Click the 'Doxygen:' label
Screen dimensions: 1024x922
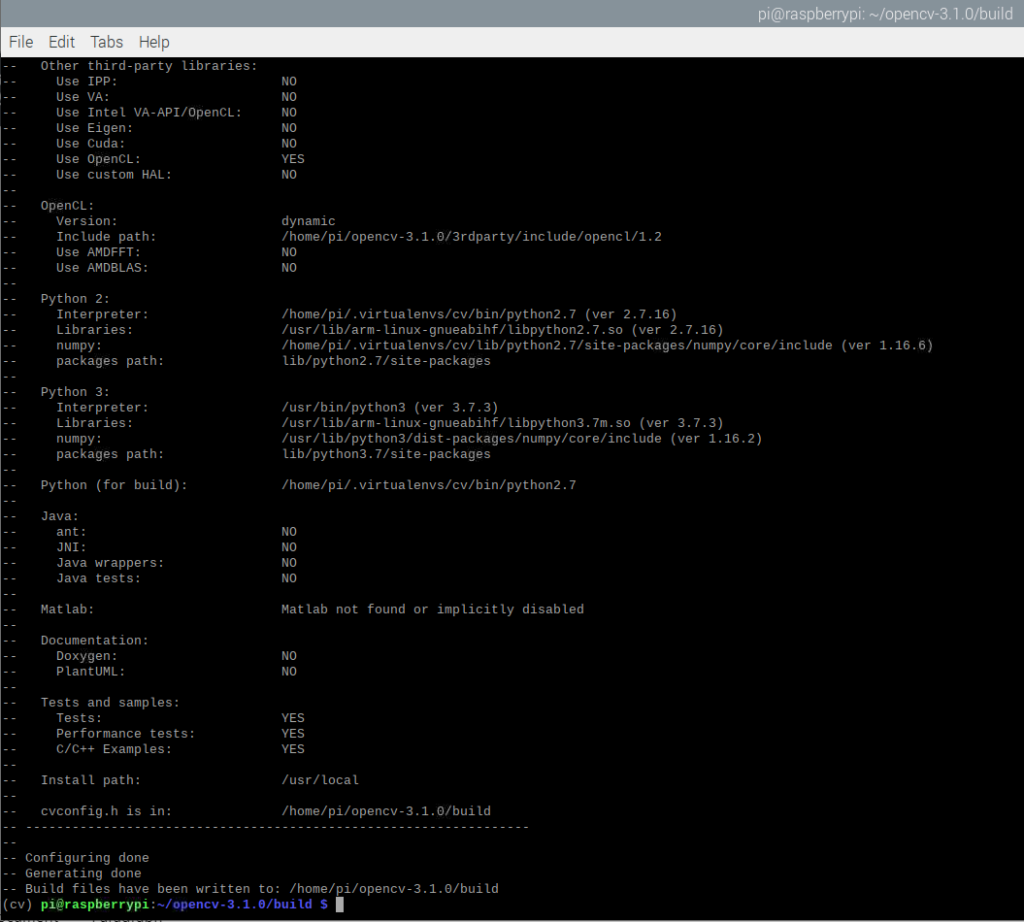coord(86,656)
